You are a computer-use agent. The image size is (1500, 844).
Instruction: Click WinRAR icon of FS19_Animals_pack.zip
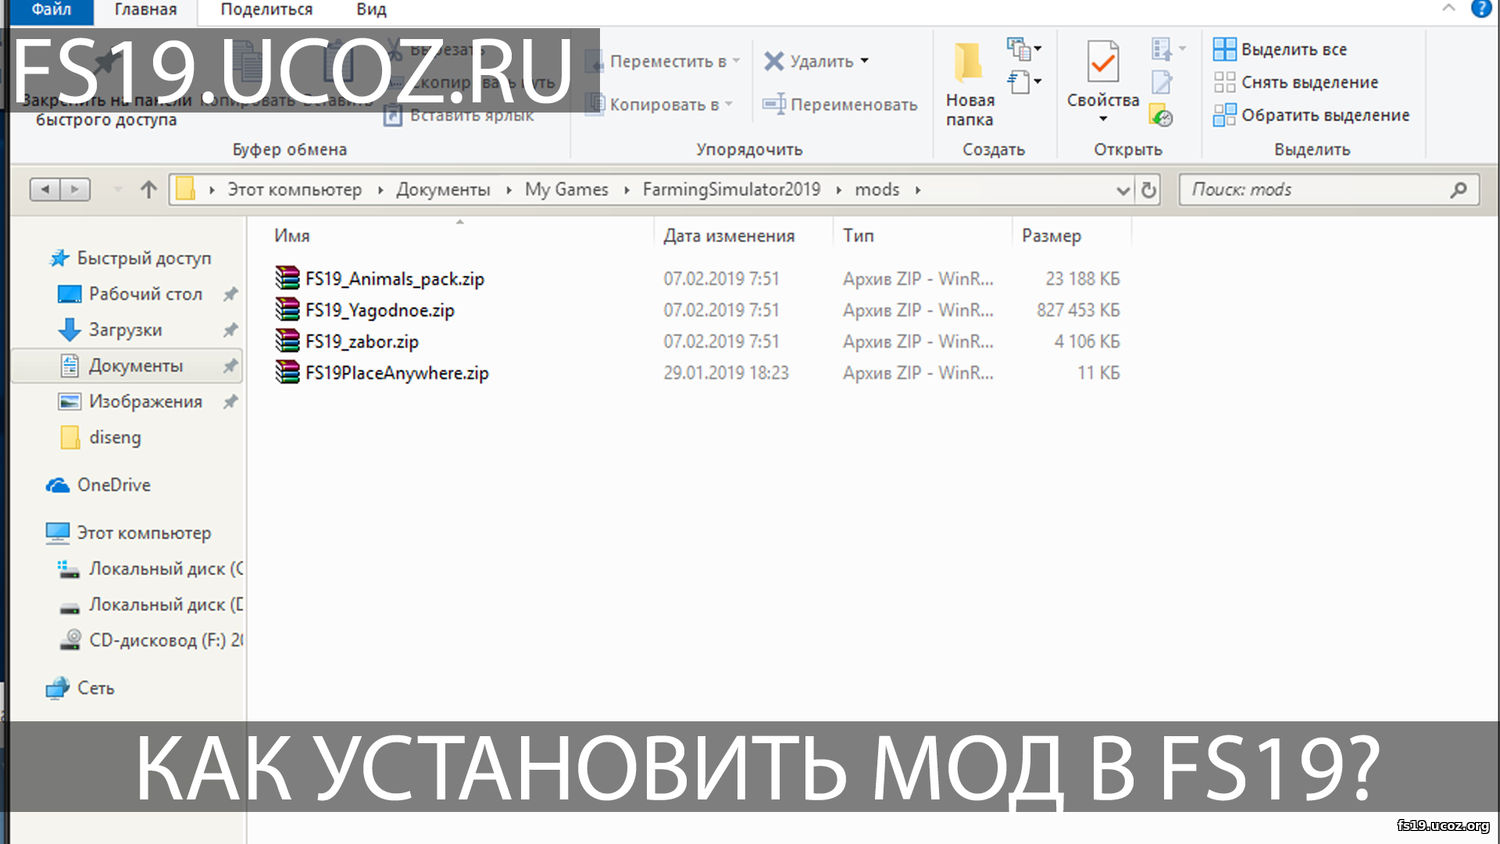(288, 278)
